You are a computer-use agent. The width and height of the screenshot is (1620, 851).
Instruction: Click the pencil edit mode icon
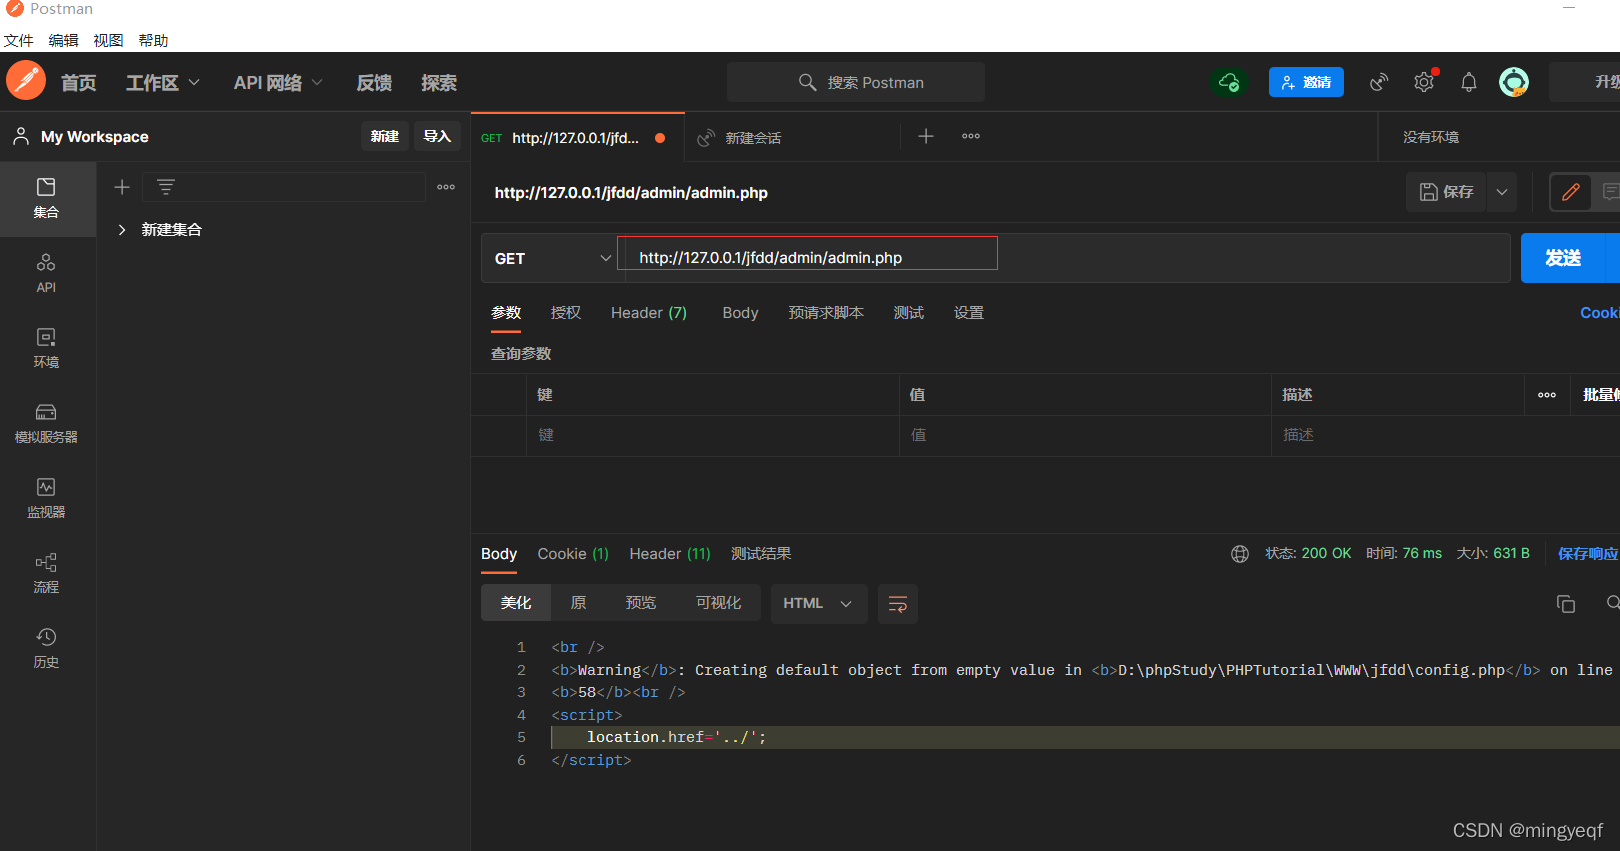pos(1570,192)
